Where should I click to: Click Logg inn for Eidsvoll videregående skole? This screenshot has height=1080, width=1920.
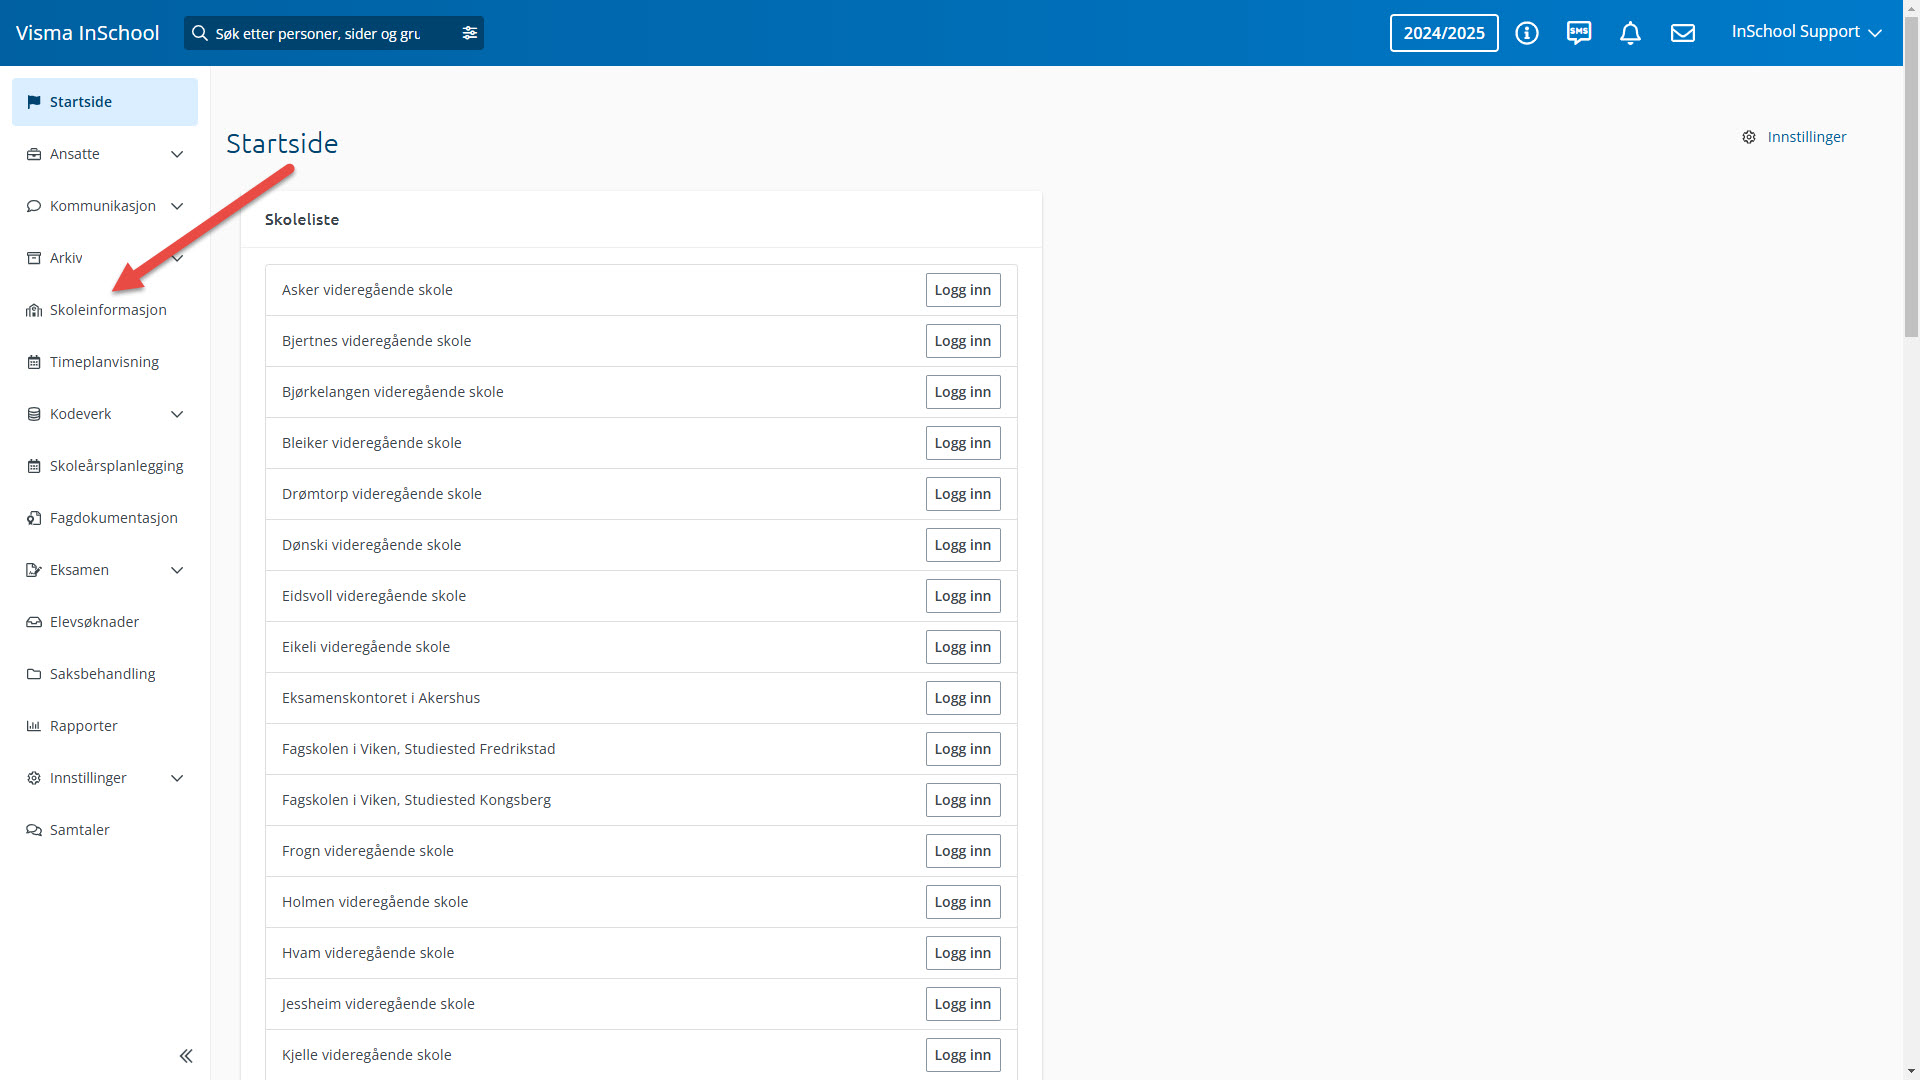(962, 596)
